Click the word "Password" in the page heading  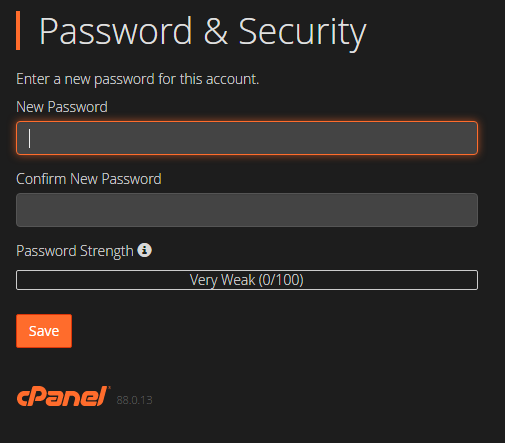(x=116, y=31)
